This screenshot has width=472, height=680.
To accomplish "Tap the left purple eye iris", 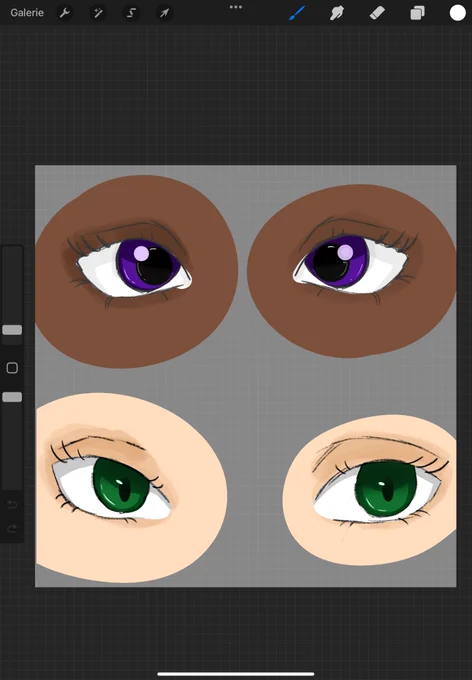I will tap(149, 264).
